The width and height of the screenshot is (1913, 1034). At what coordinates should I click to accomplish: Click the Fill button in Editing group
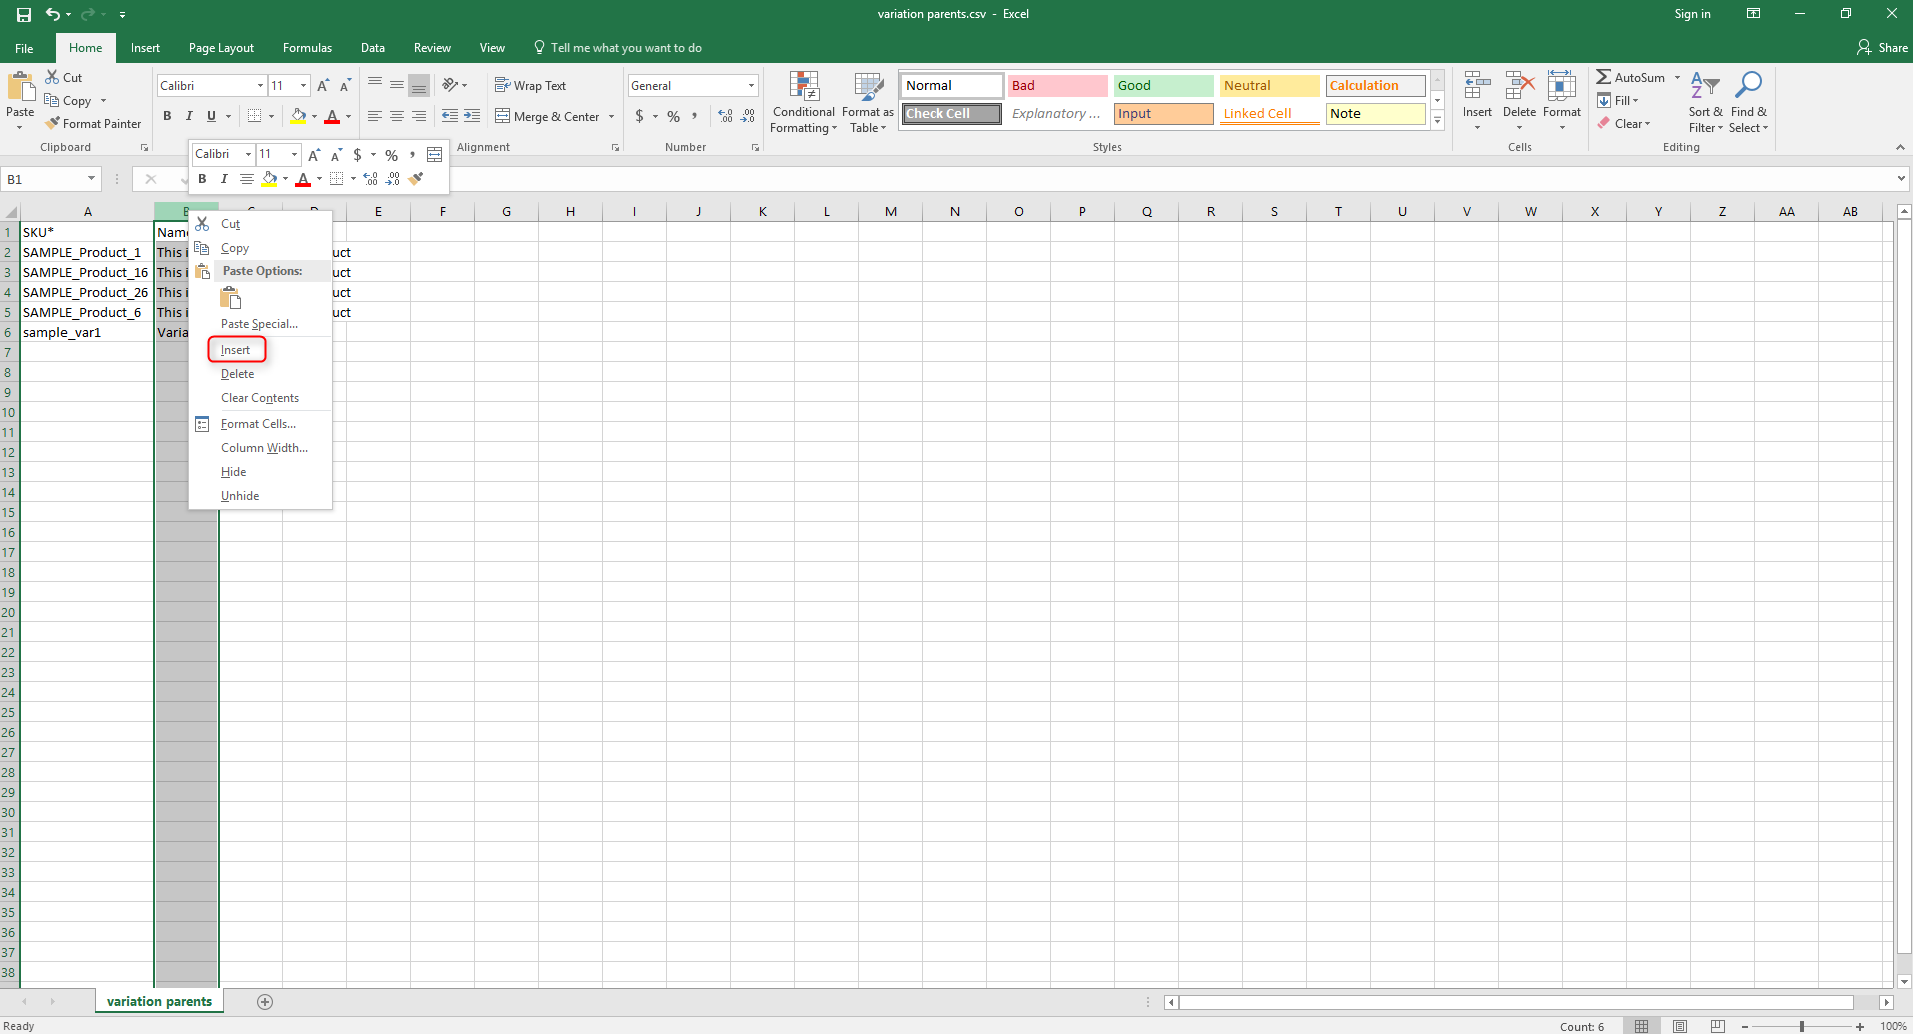(x=1618, y=101)
